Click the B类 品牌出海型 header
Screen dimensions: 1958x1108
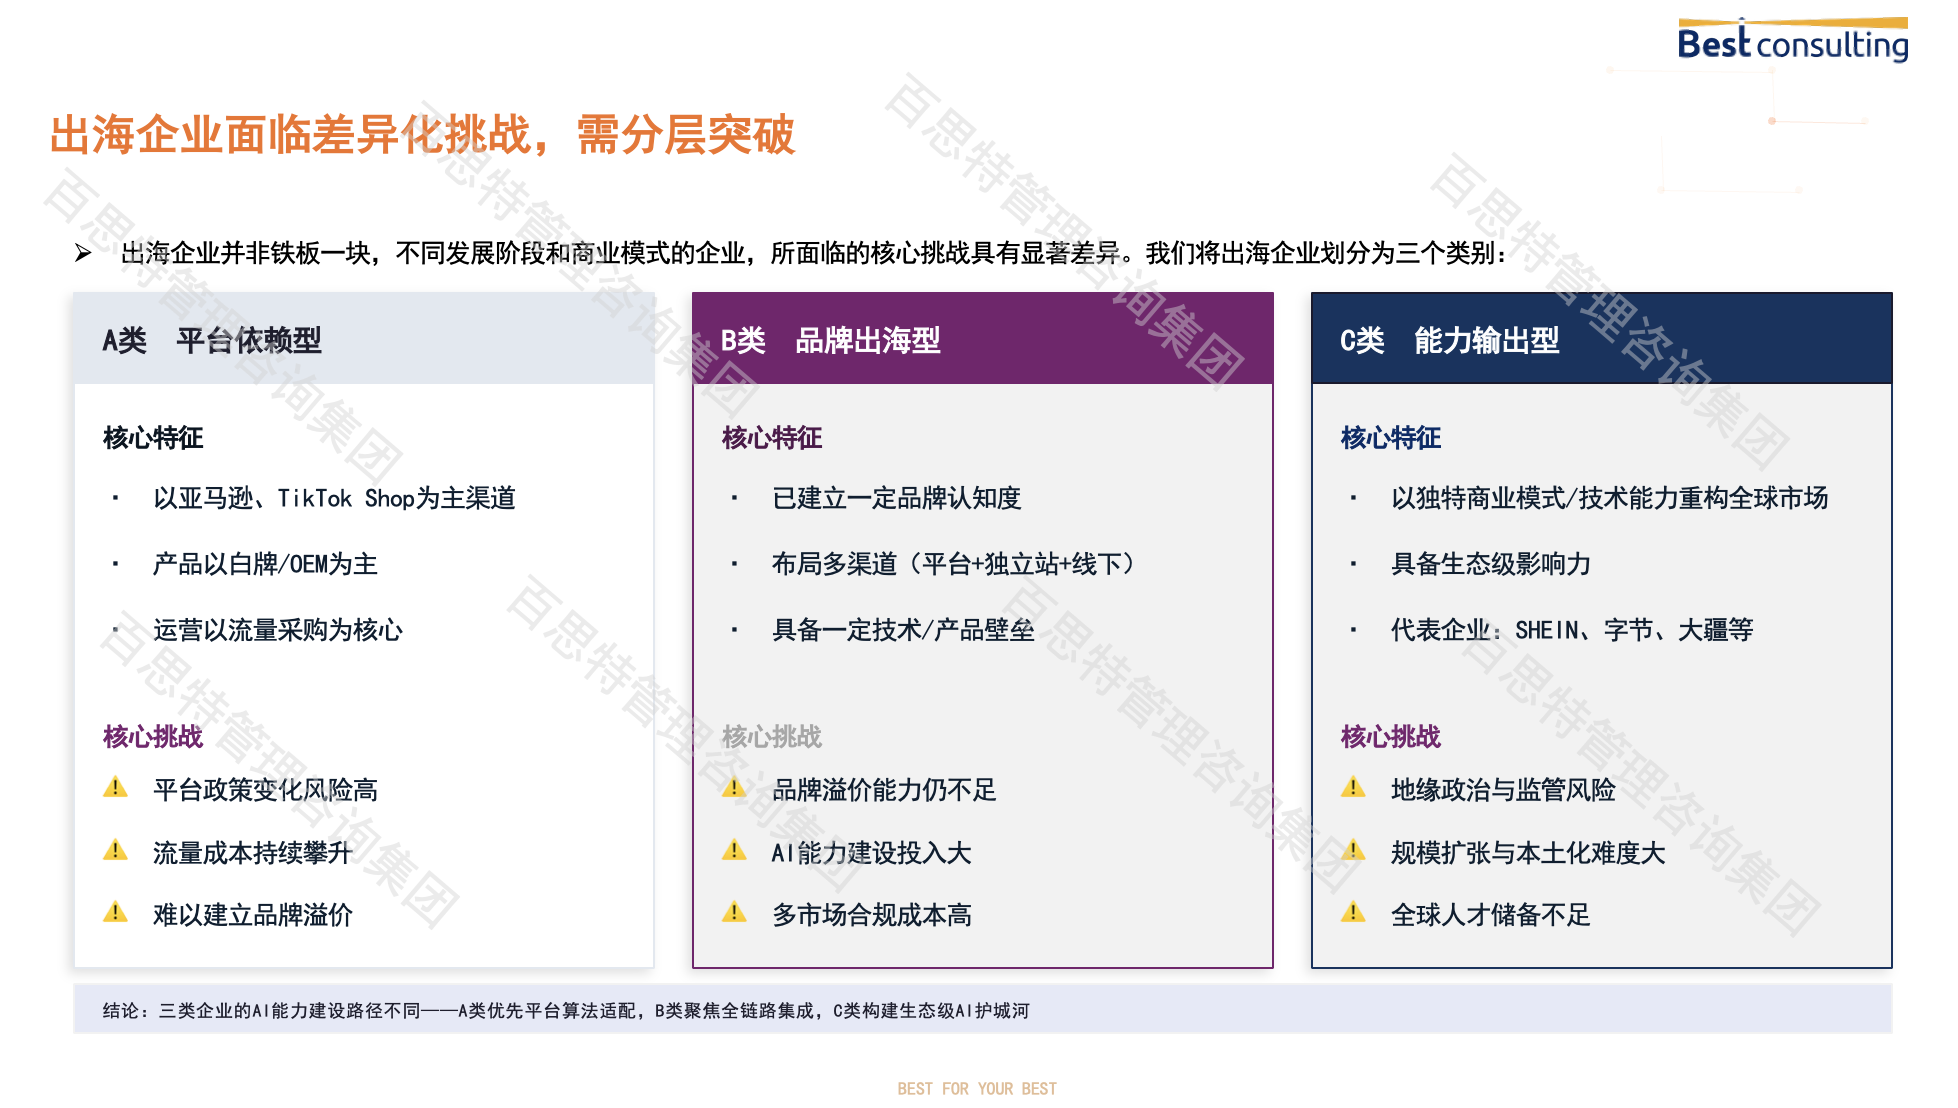click(983, 339)
